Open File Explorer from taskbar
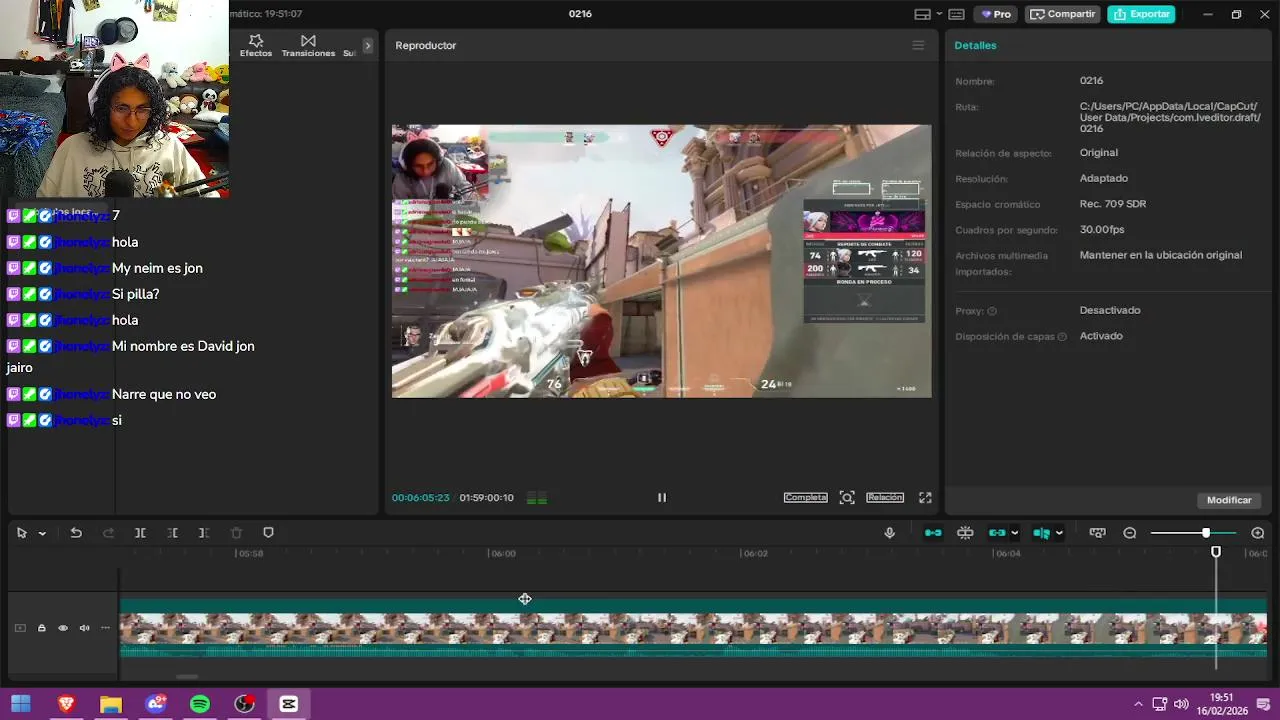 pos(111,704)
